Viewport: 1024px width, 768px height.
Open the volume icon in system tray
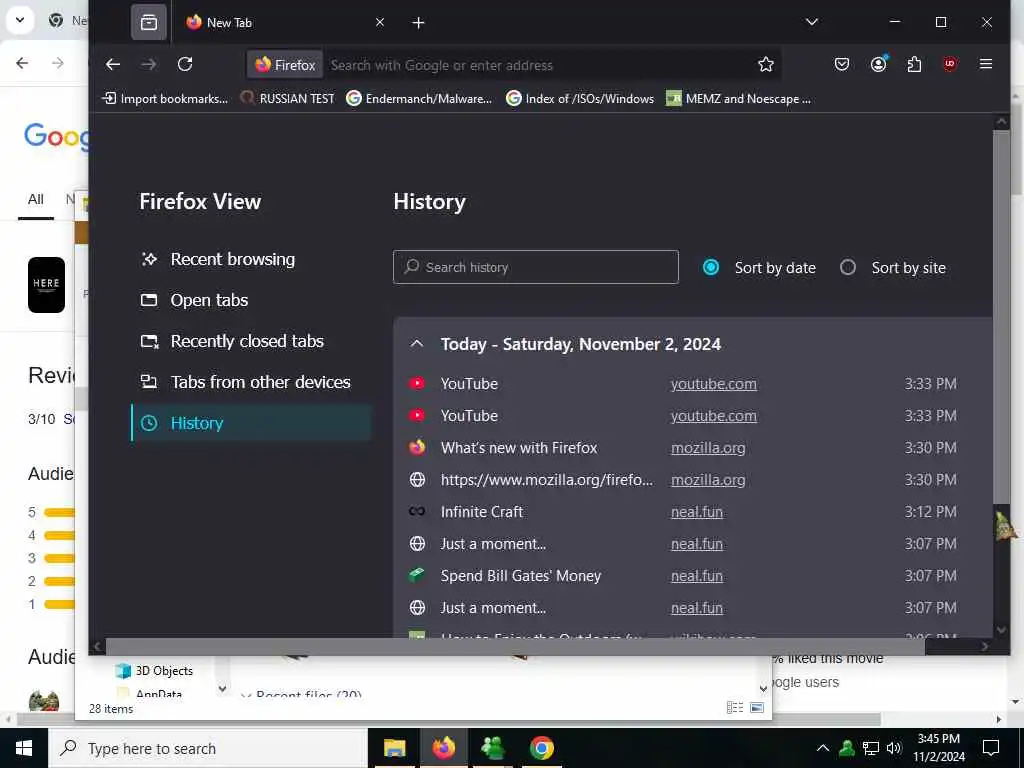[x=894, y=748]
